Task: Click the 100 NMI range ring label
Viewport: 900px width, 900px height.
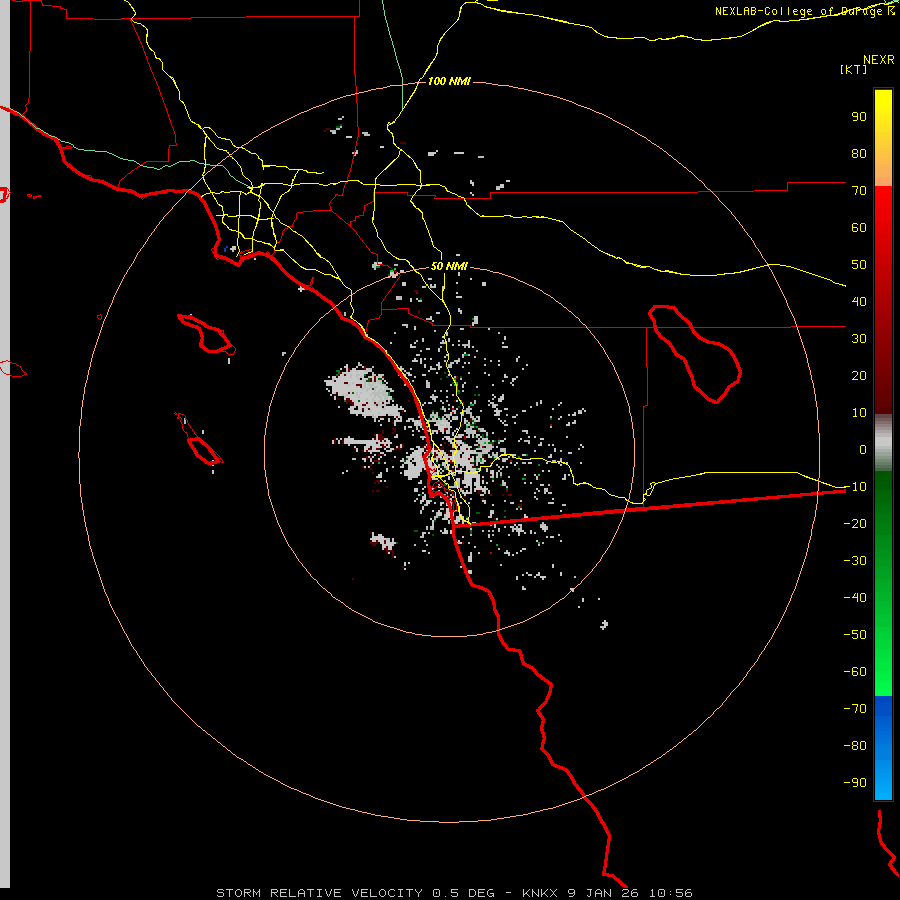Action: (x=449, y=81)
